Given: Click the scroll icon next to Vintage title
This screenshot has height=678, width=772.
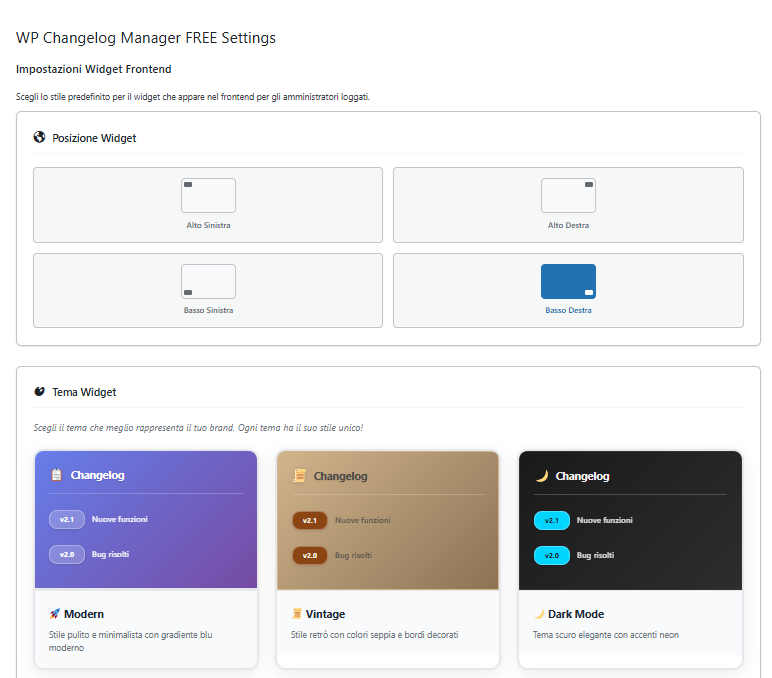Looking at the screenshot, I should pos(296,613).
